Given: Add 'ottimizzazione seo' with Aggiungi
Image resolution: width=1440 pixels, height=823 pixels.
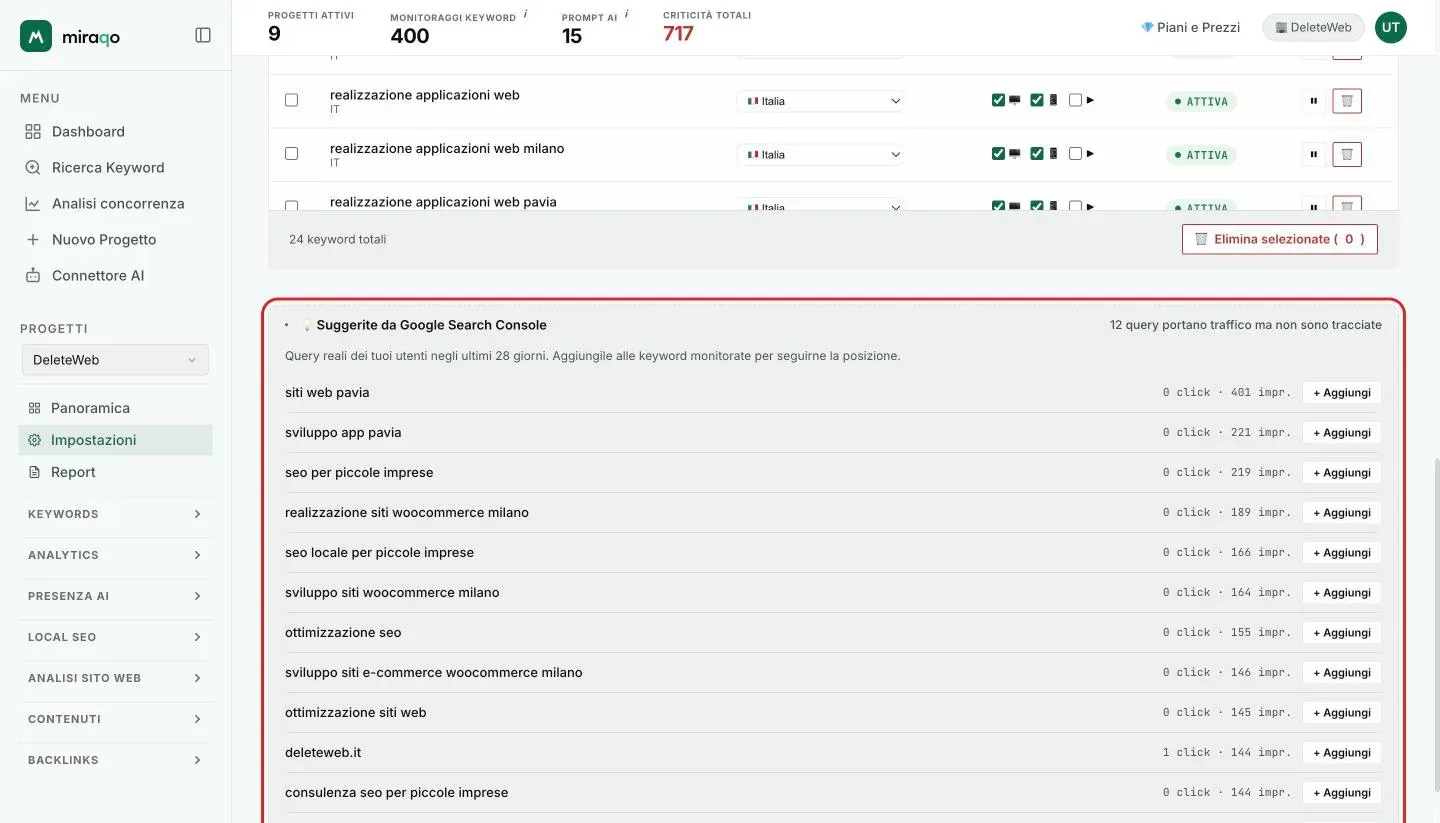Looking at the screenshot, I should click(1341, 633).
